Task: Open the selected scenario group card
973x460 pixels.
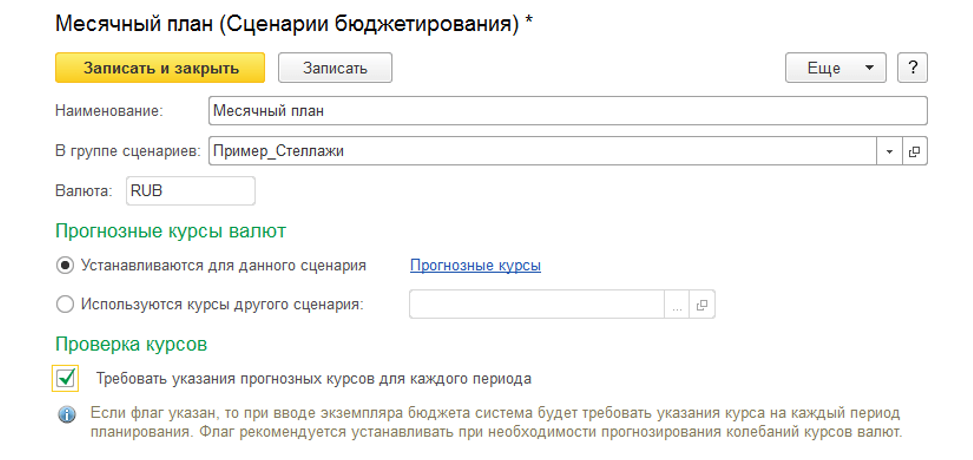Action: pyautogui.click(x=914, y=152)
